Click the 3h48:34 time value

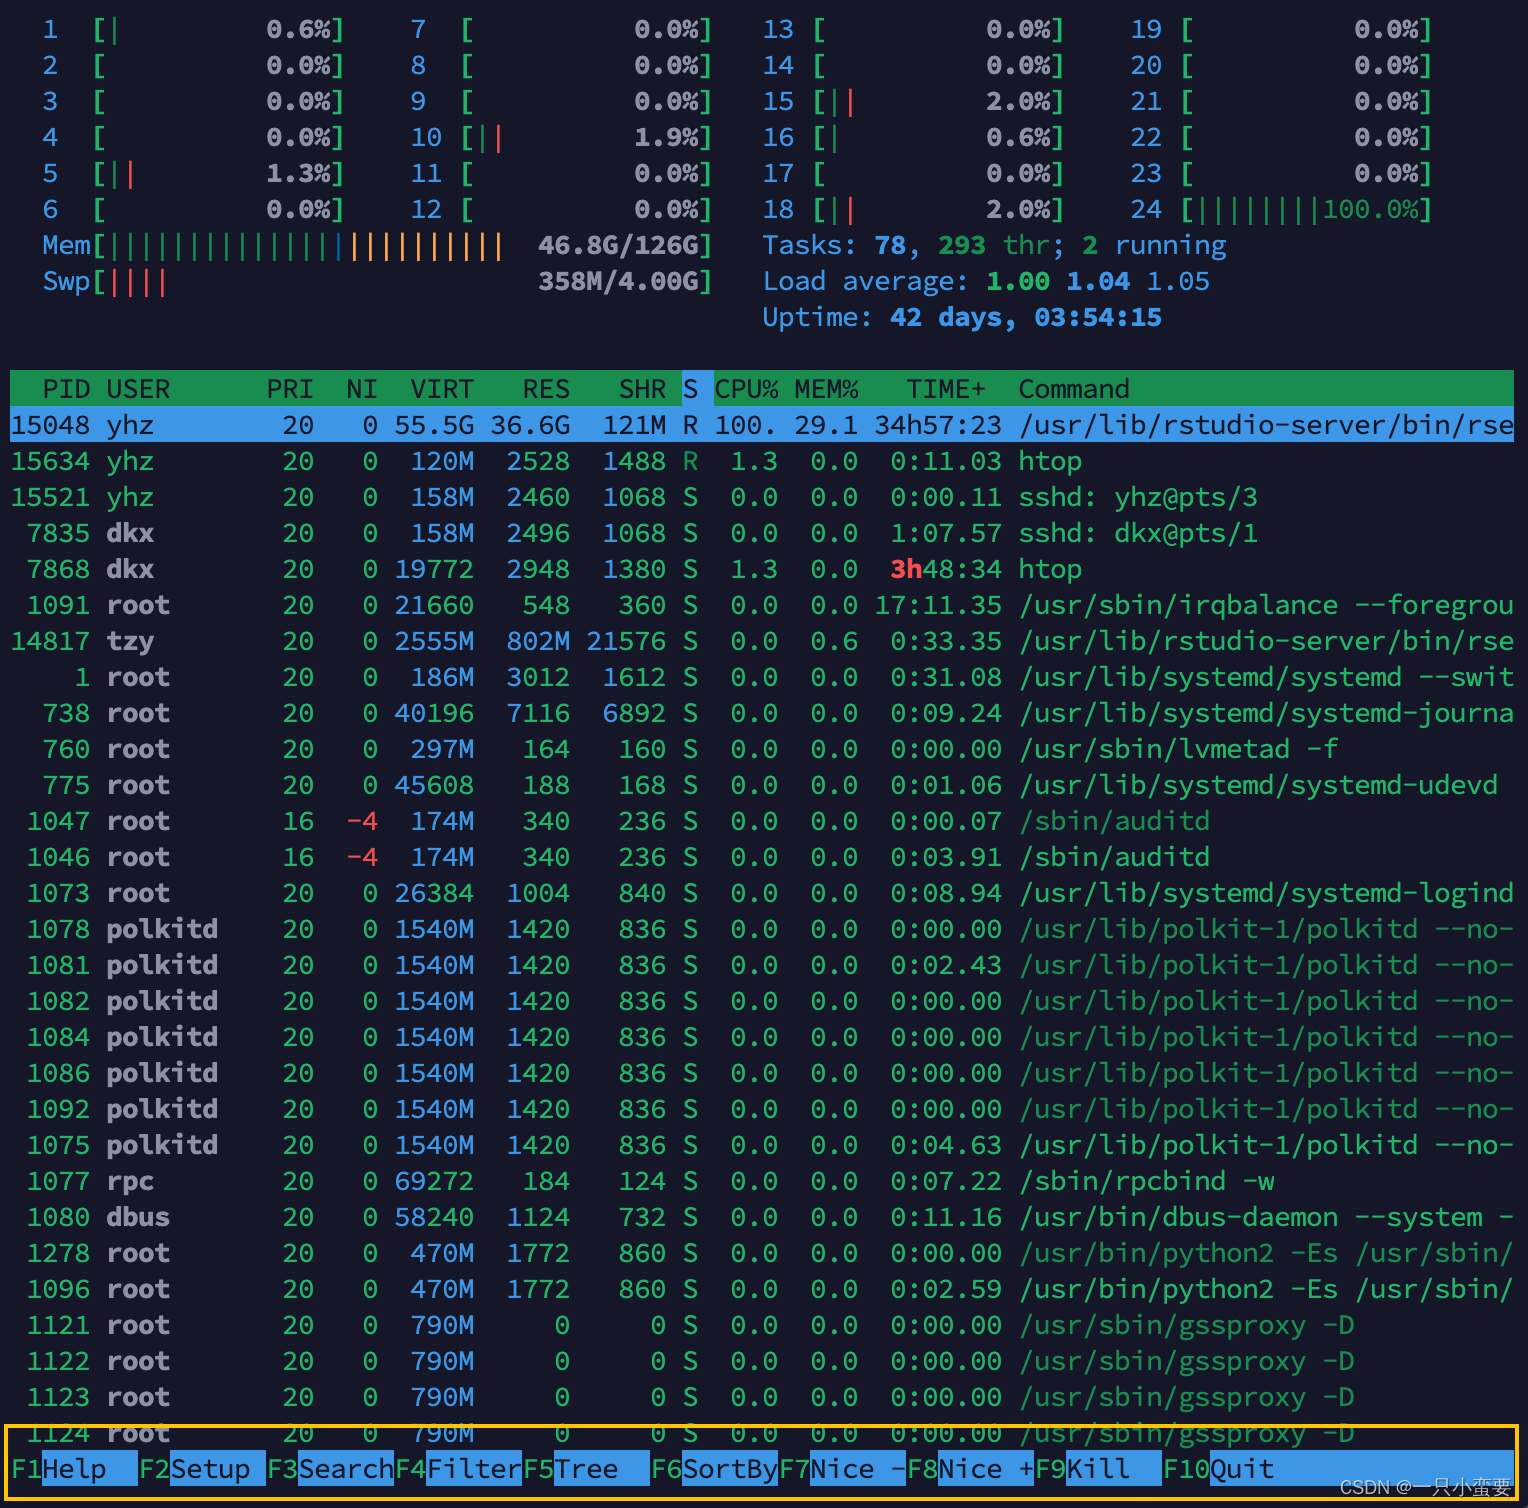coord(946,569)
